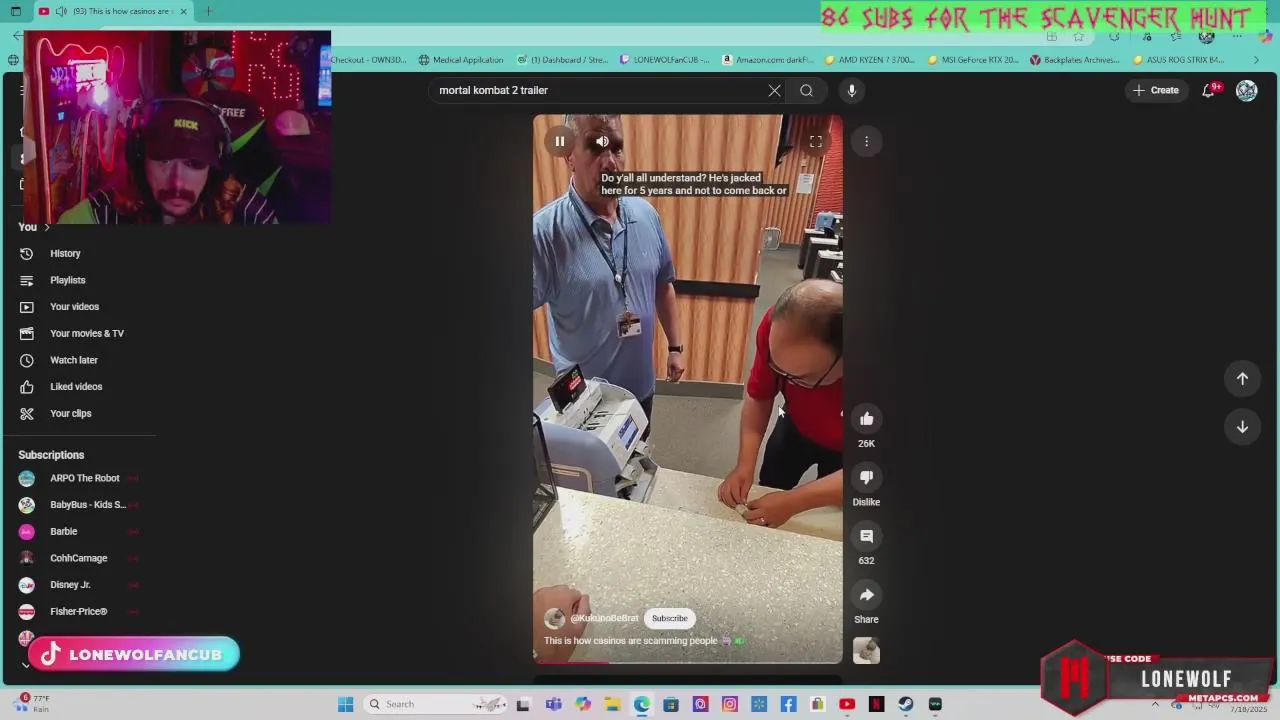
Task: Start voice search with microphone
Action: click(852, 90)
